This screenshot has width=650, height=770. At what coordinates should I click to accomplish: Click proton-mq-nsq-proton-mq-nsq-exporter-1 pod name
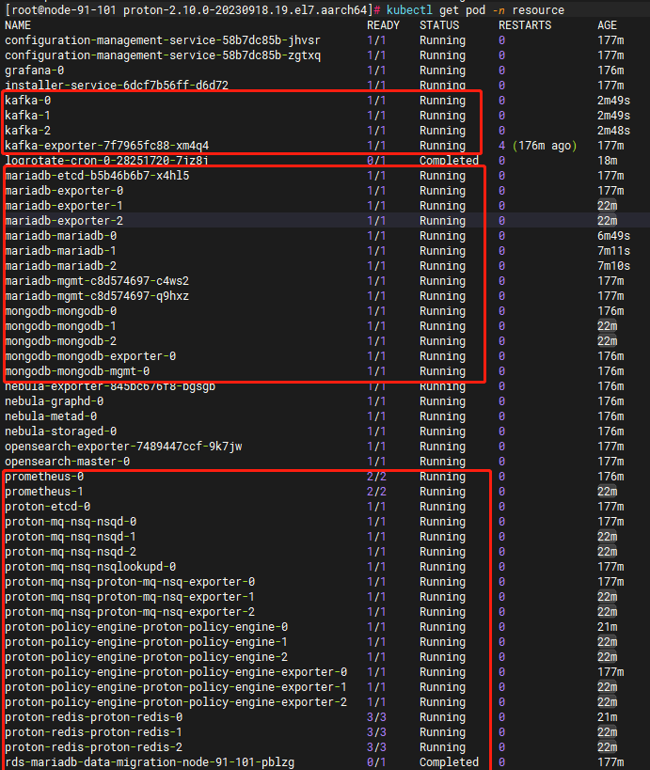pos(130,597)
